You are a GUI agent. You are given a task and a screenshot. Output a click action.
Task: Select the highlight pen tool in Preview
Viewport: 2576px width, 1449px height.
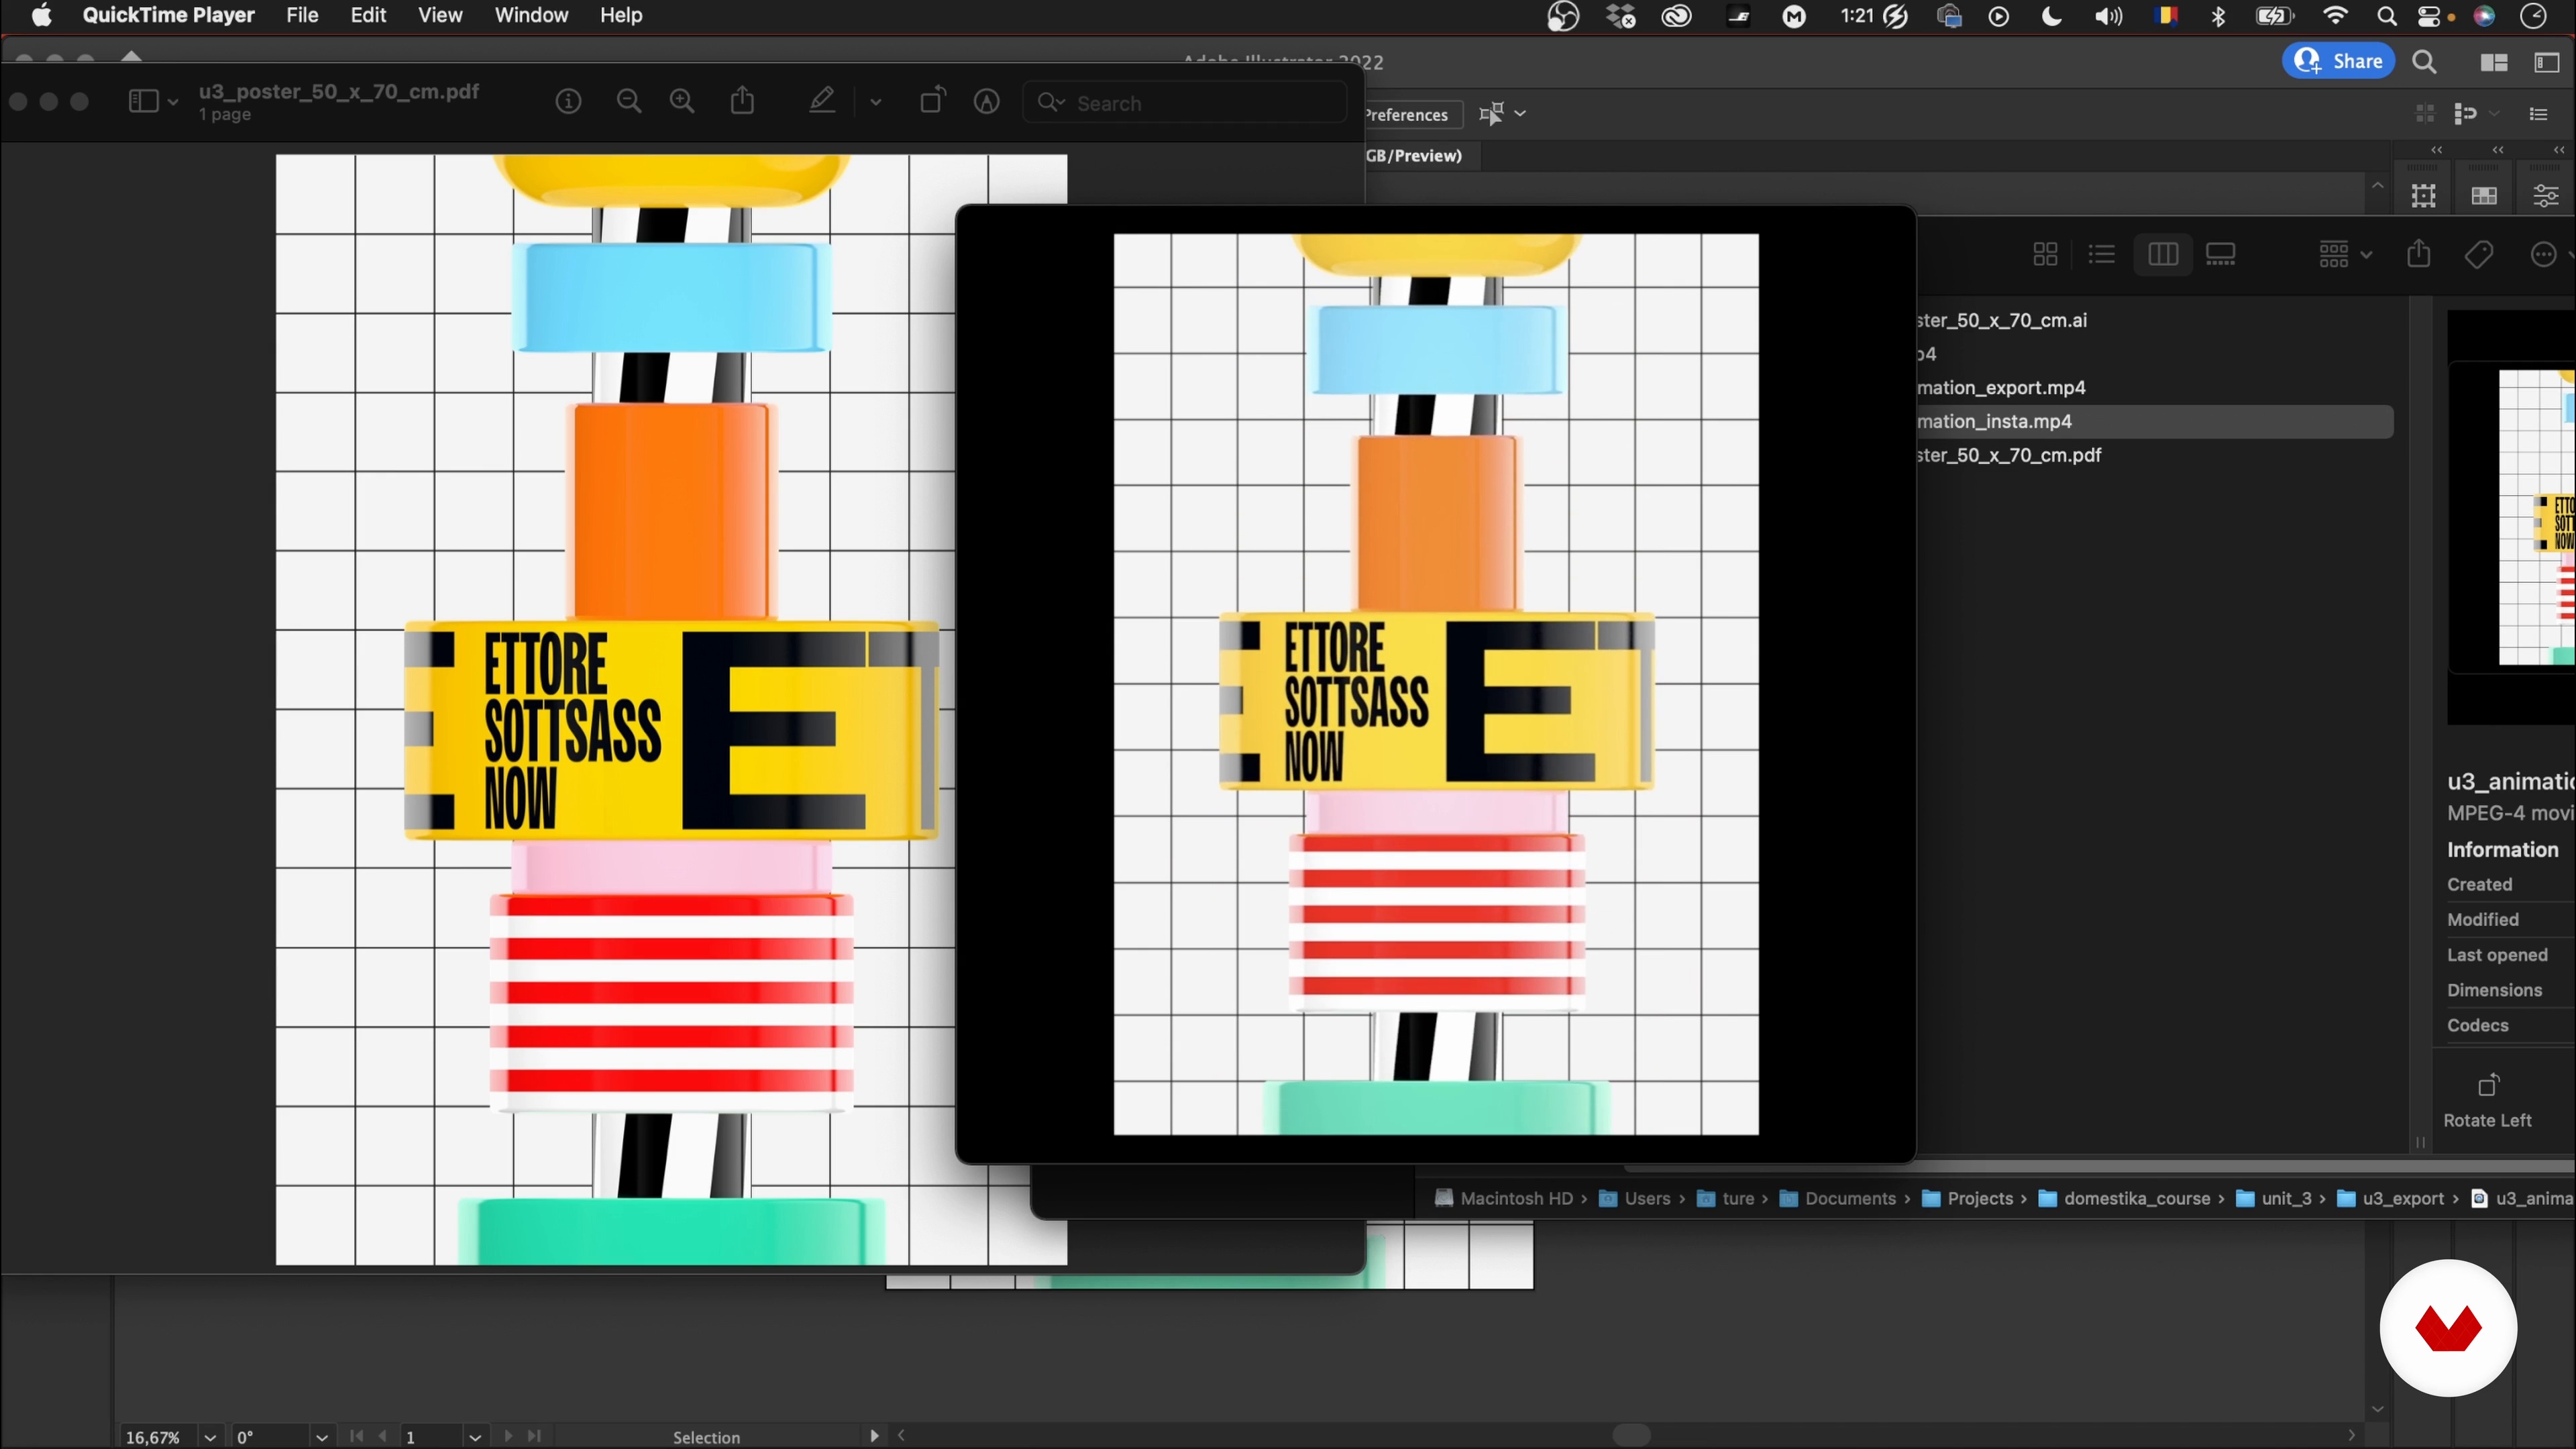822,101
